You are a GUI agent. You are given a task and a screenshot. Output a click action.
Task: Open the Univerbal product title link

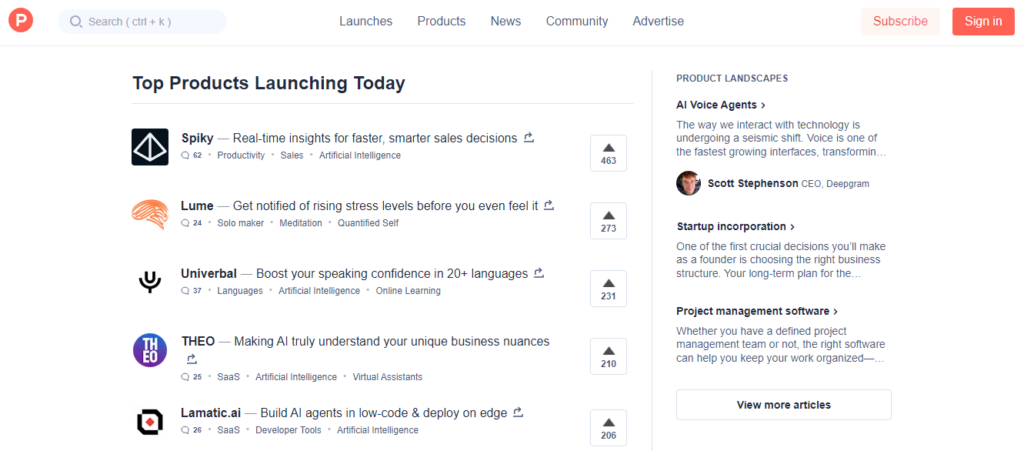coord(209,274)
